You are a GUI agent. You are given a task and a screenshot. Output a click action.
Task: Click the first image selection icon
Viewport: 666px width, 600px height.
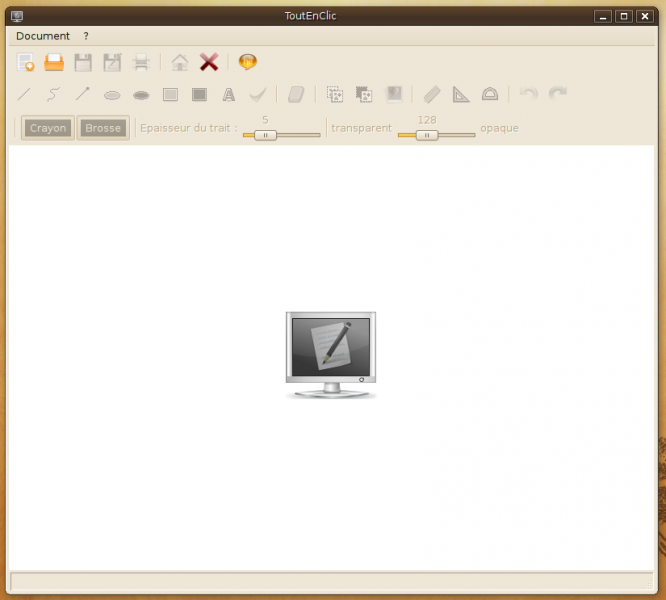coord(335,94)
